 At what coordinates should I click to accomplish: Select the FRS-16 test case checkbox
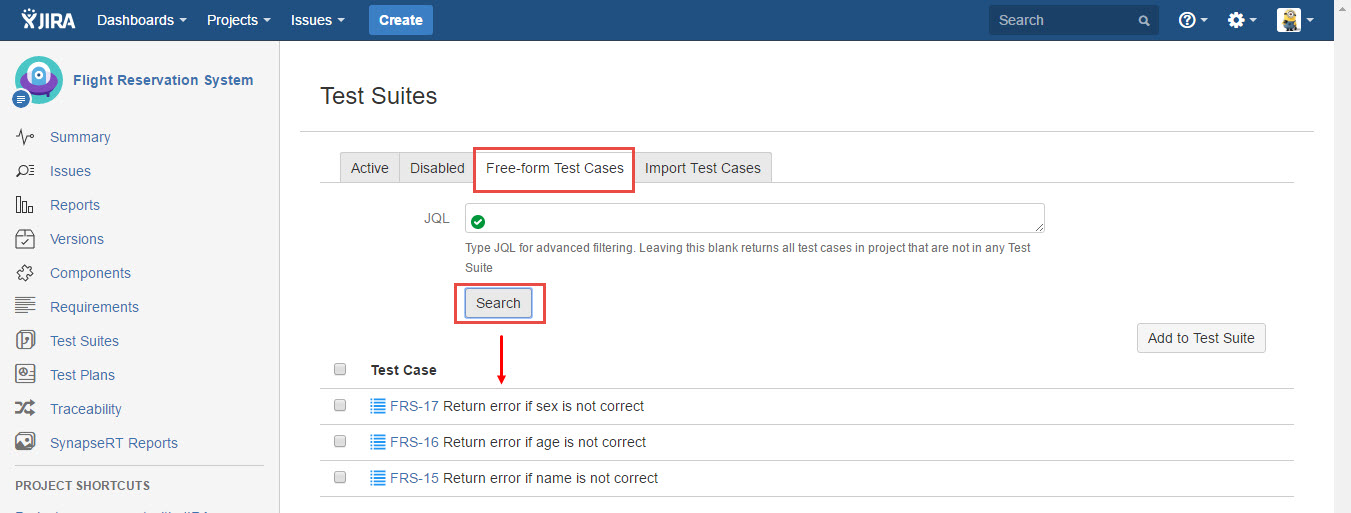[x=340, y=442]
